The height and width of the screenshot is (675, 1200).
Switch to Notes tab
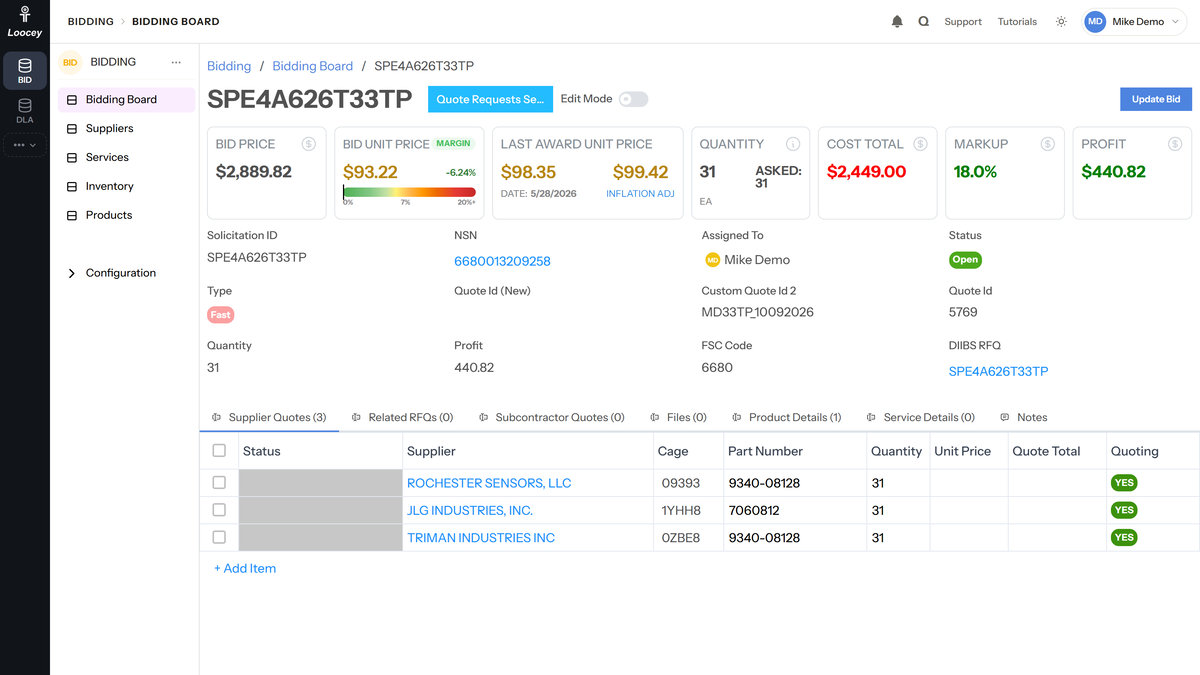1024,417
